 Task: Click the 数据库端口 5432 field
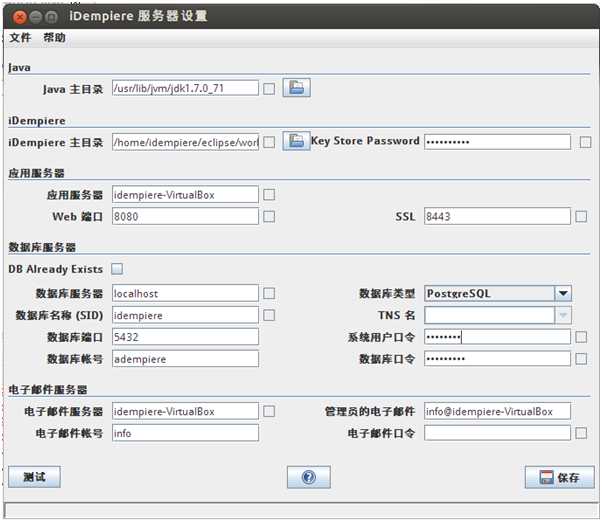click(x=185, y=337)
